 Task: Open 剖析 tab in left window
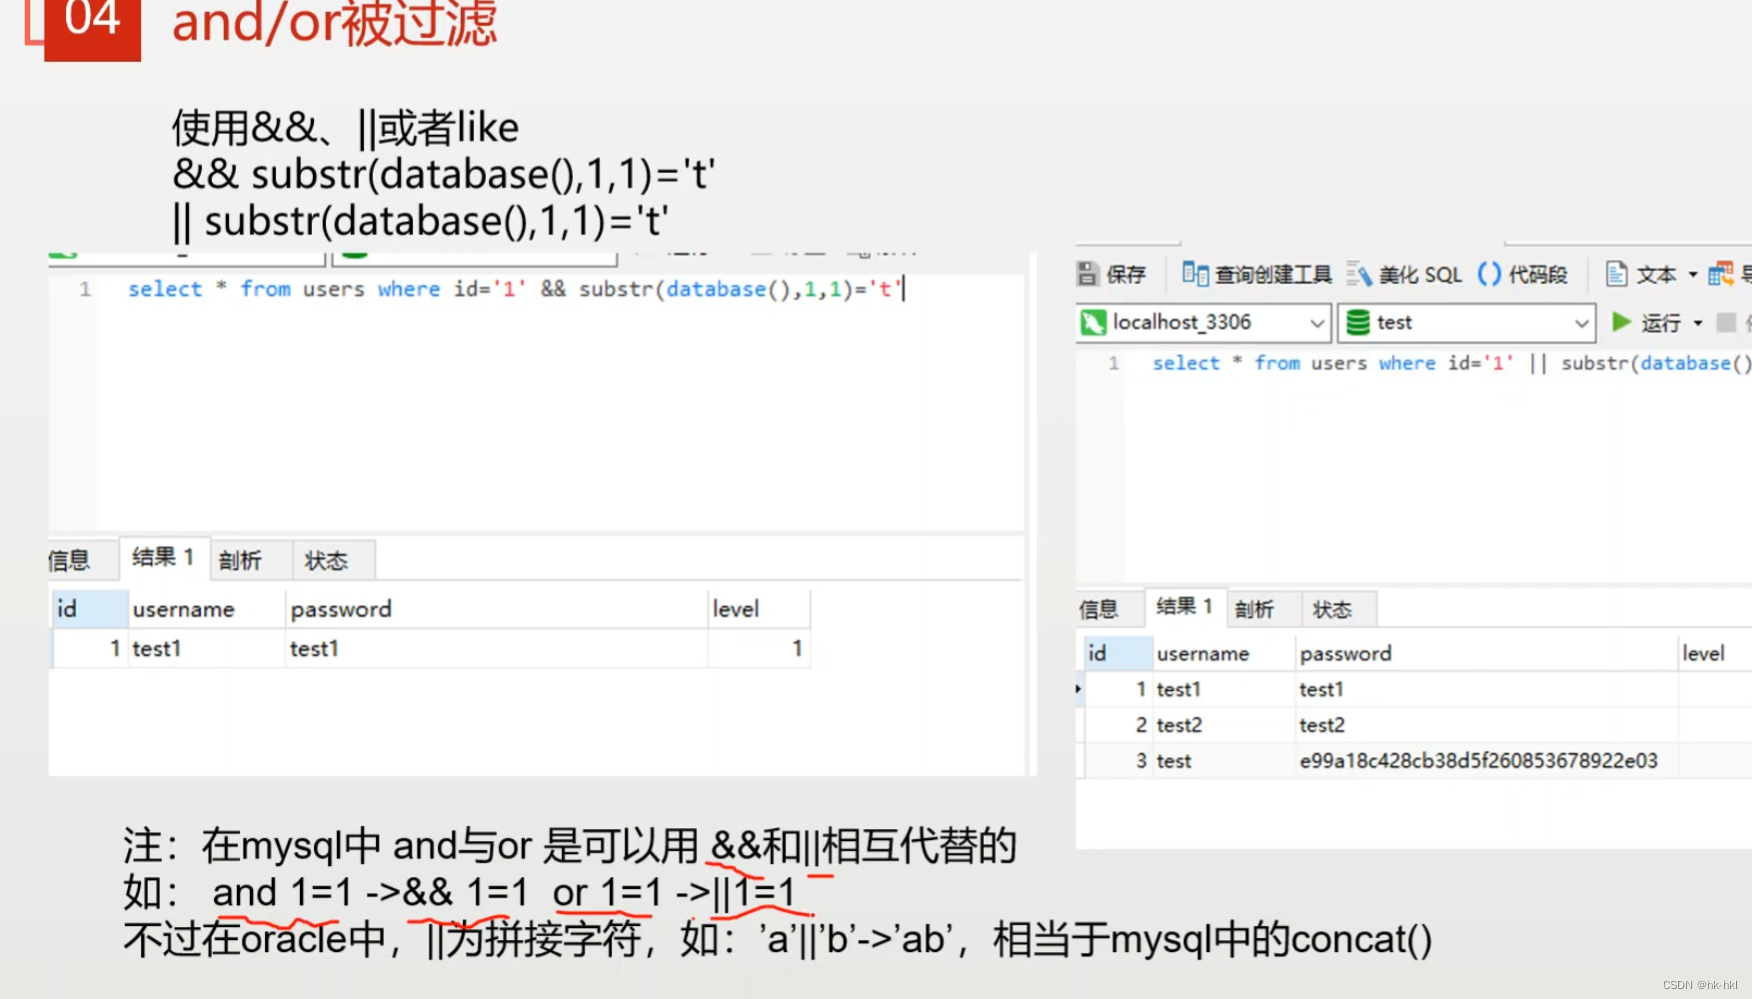pyautogui.click(x=241, y=560)
